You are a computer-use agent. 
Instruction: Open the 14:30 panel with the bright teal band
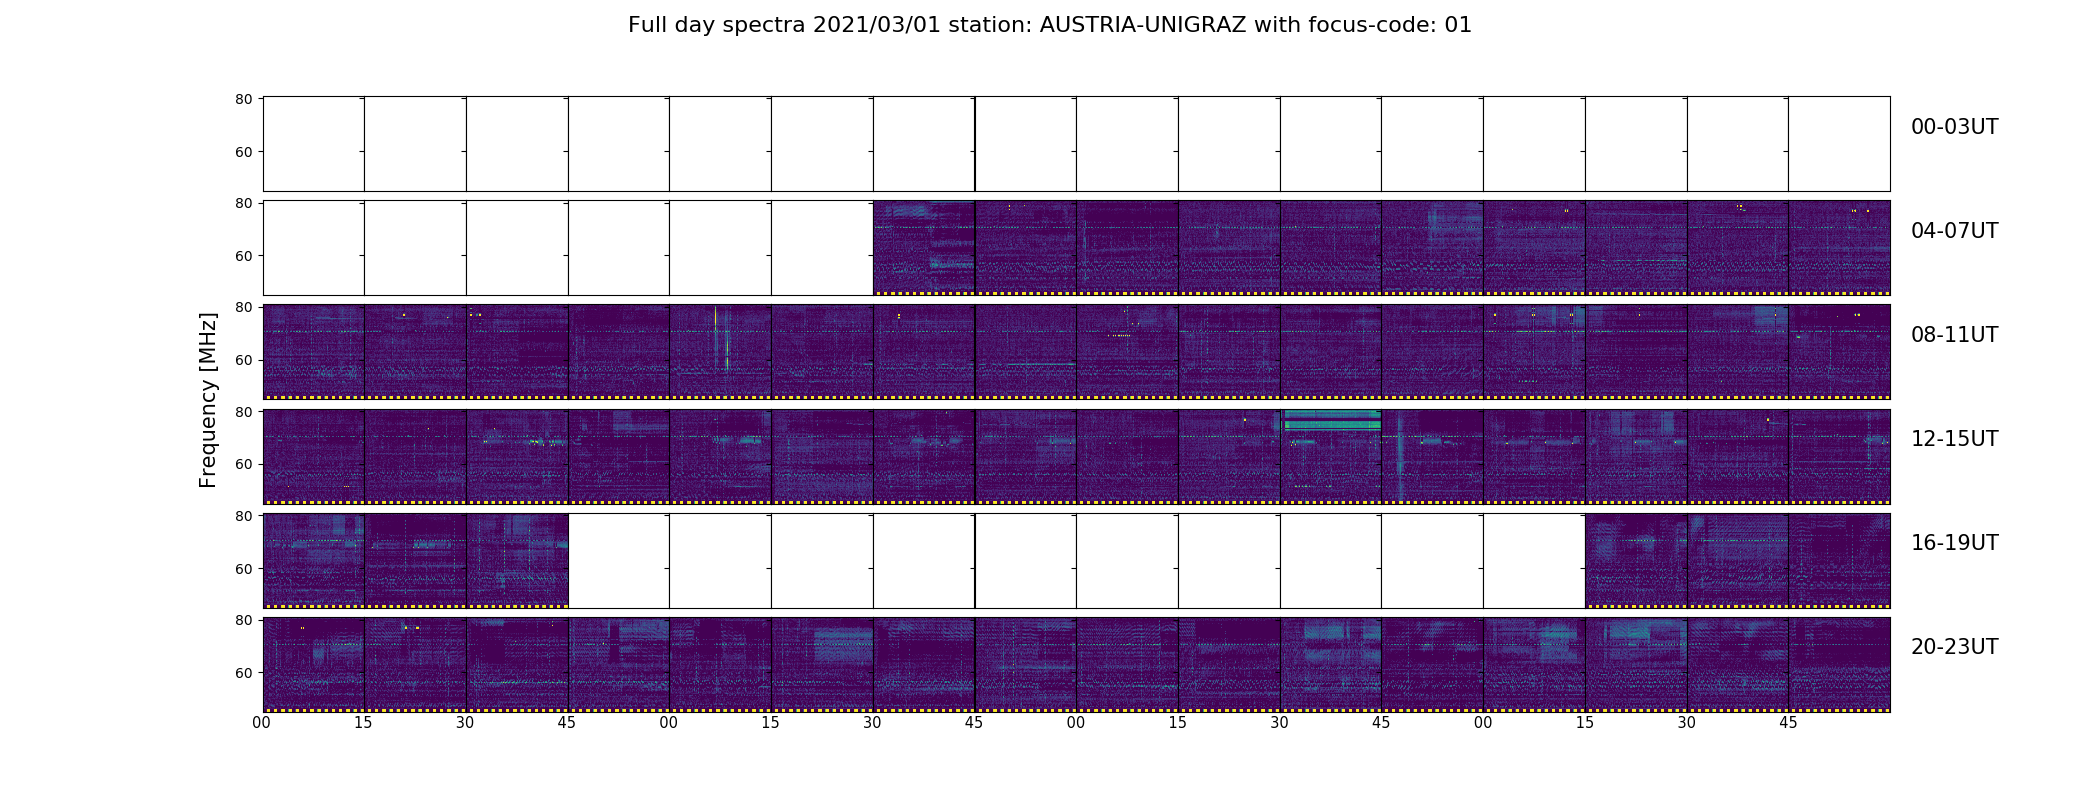tap(1330, 456)
